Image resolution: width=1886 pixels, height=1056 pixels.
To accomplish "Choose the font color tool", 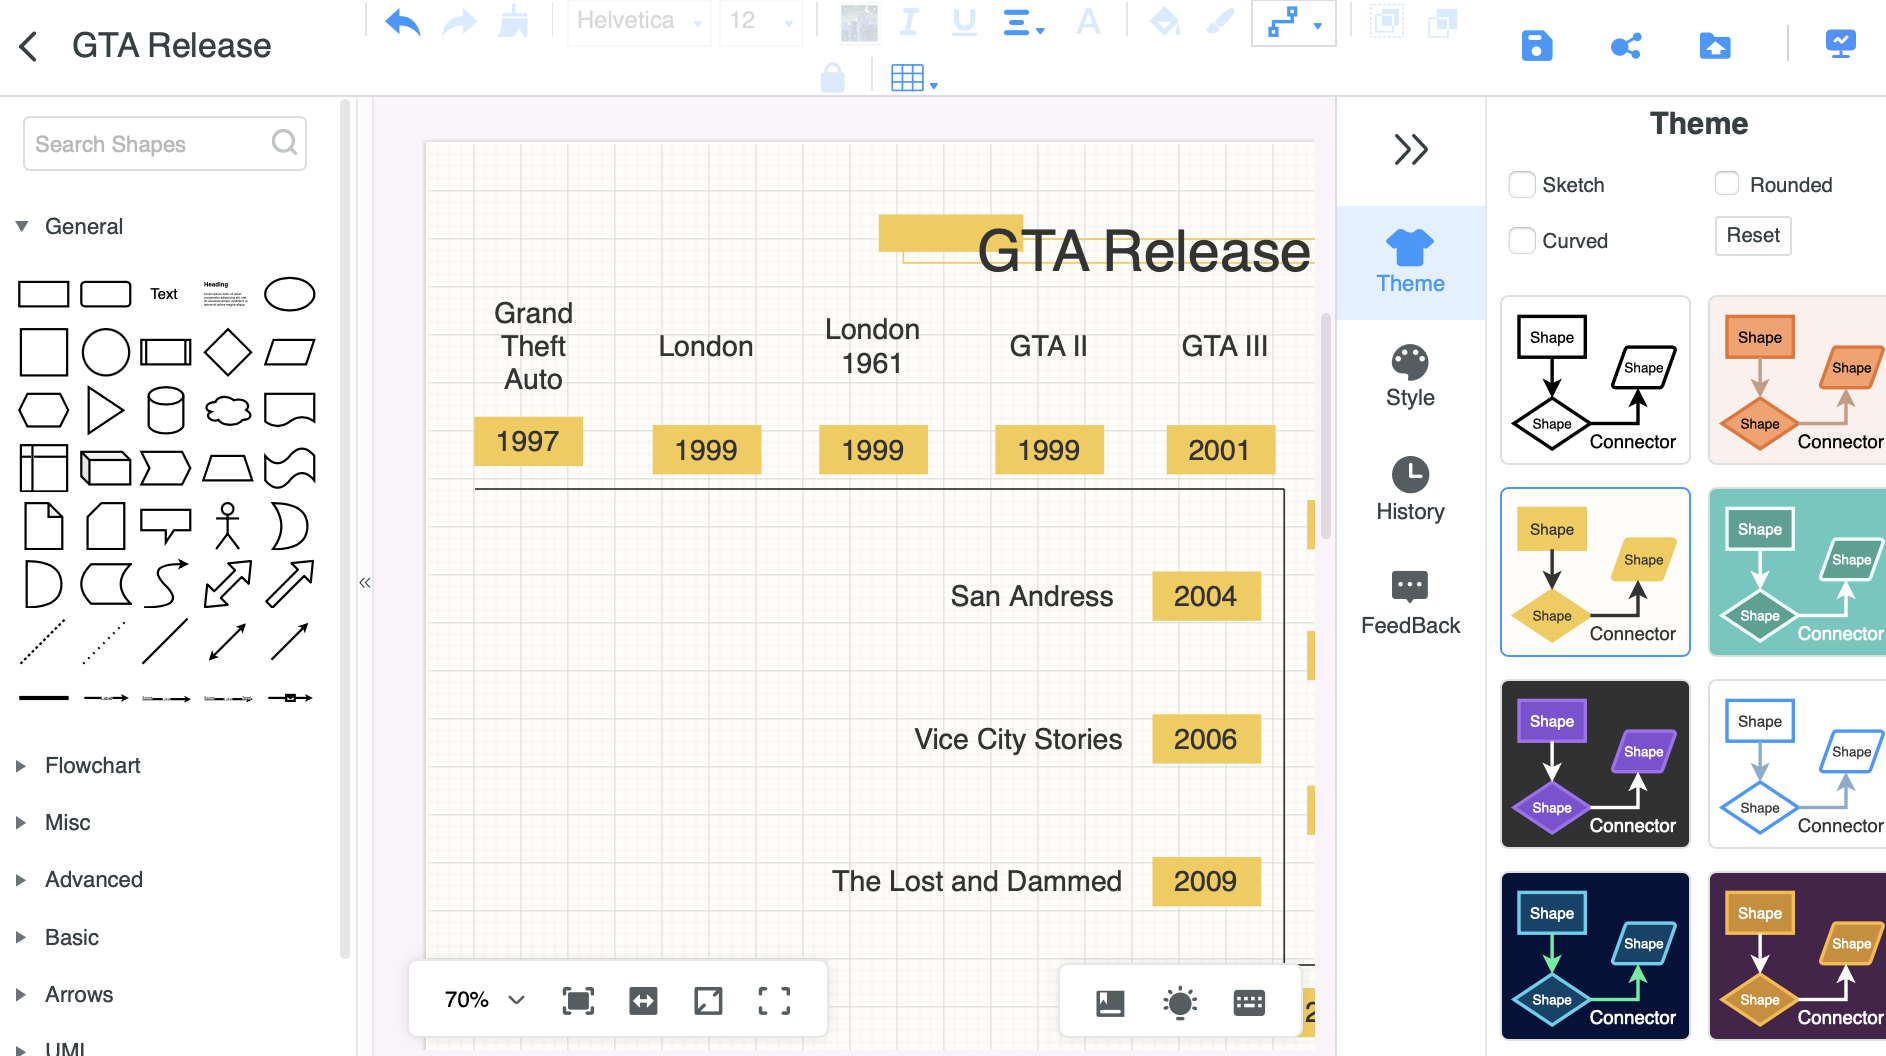I will [x=1088, y=22].
